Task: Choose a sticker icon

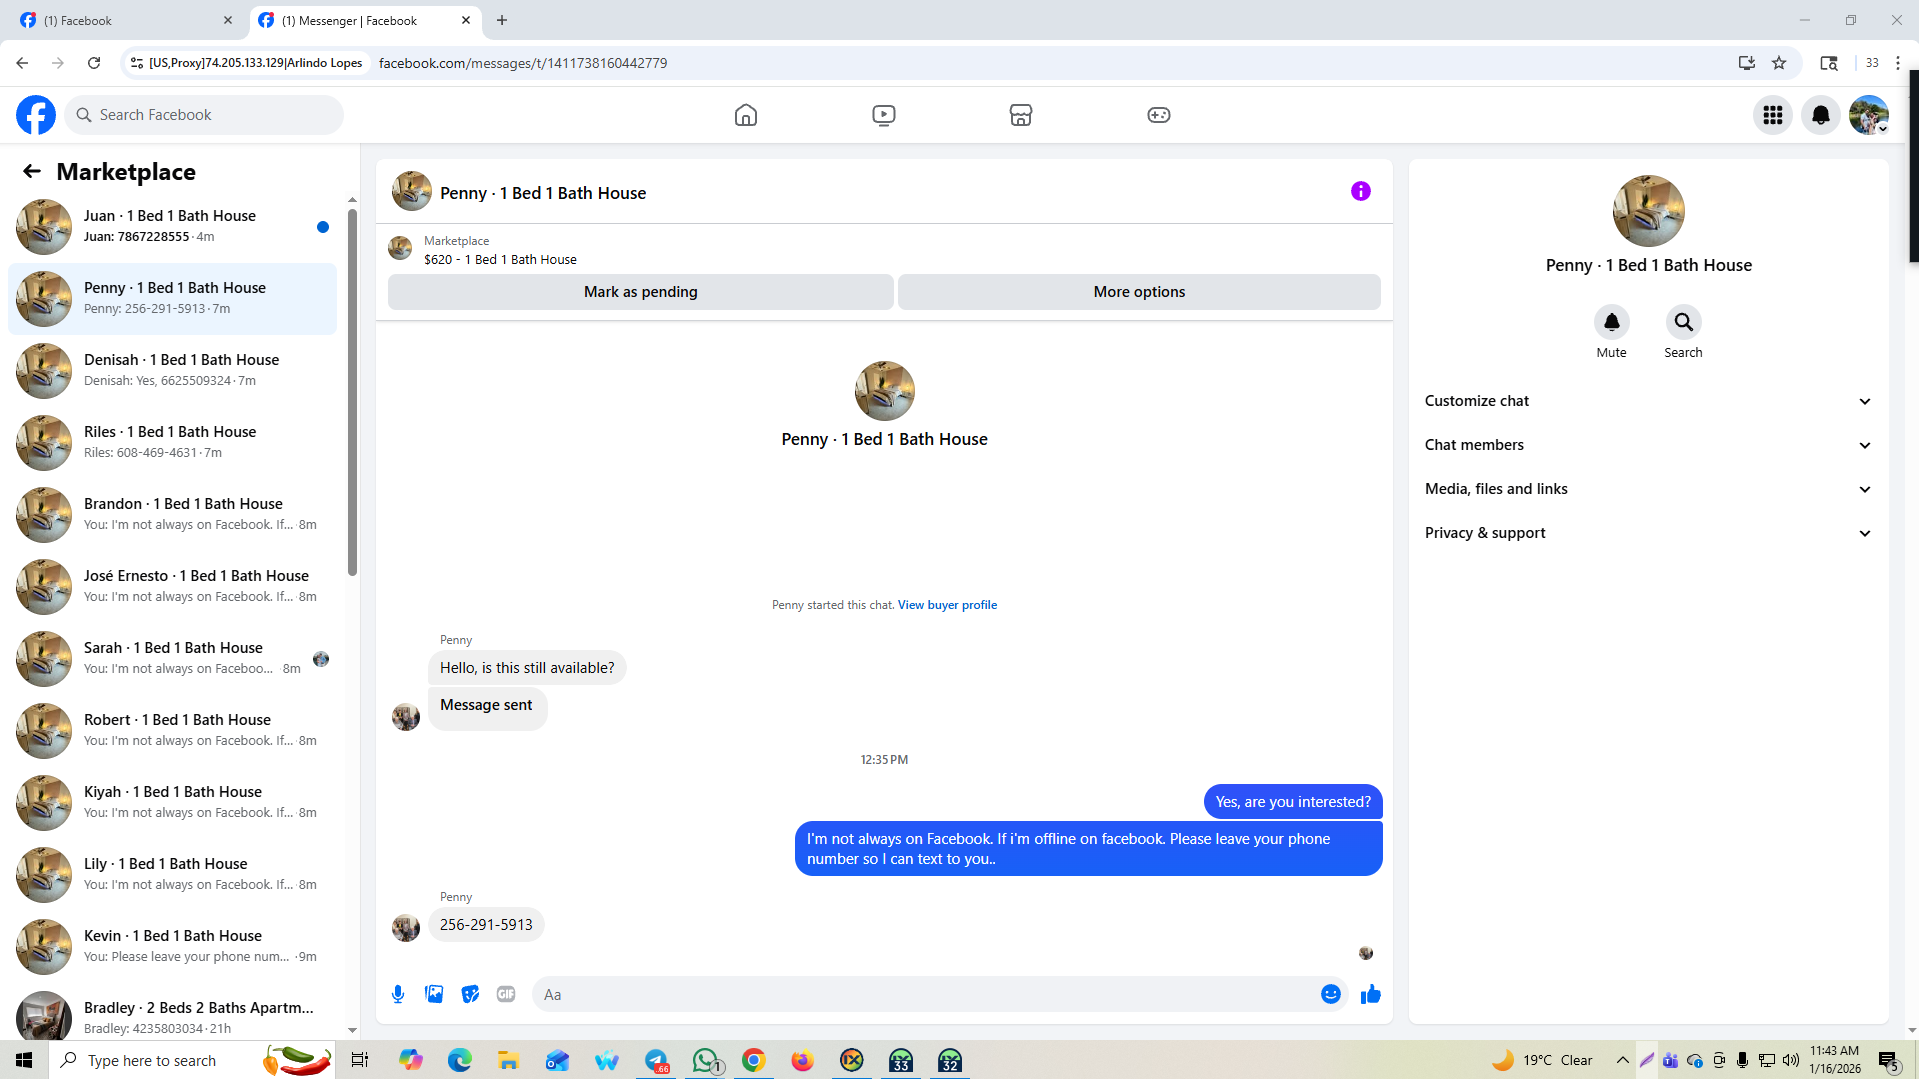Action: tap(470, 994)
